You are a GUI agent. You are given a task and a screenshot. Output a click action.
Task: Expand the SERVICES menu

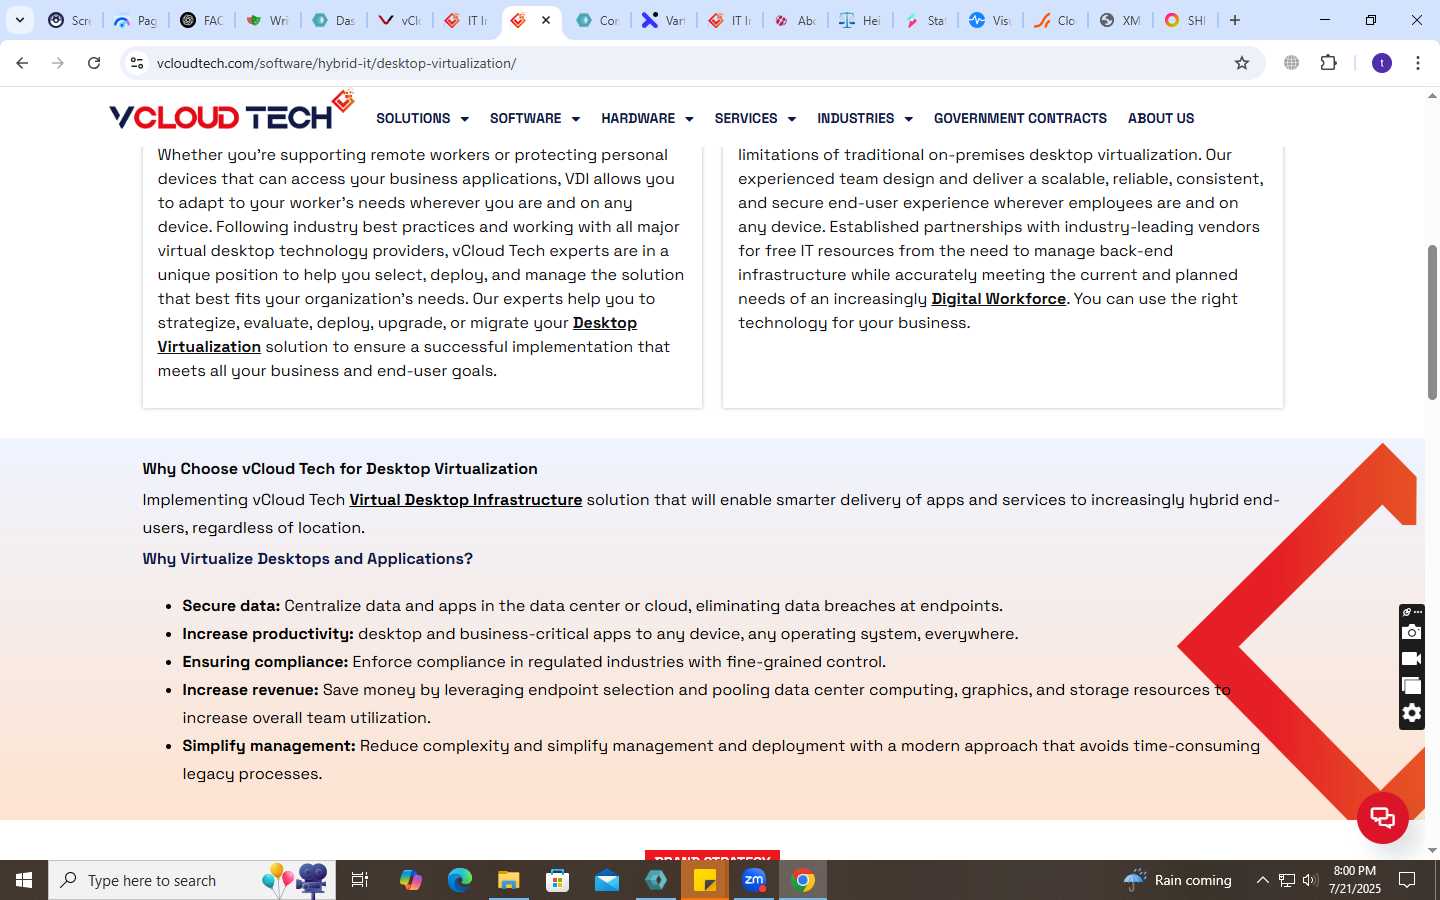coord(755,118)
